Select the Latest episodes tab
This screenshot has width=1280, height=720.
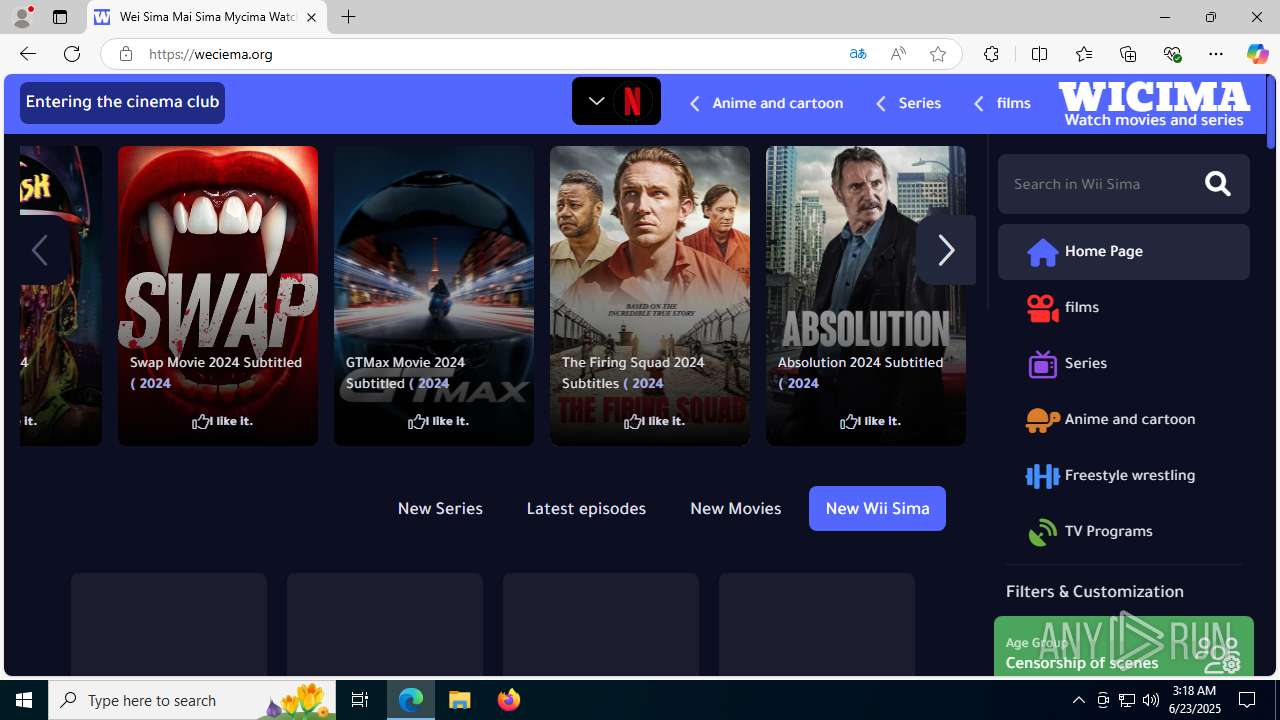586,508
